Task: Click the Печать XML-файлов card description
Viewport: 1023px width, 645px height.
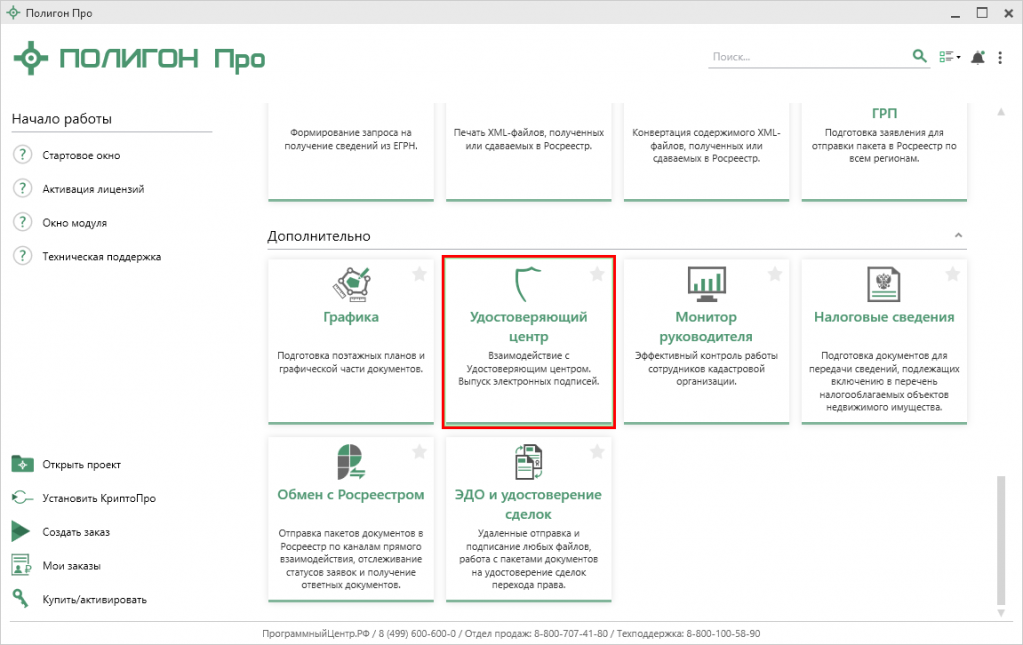Action: 528,139
